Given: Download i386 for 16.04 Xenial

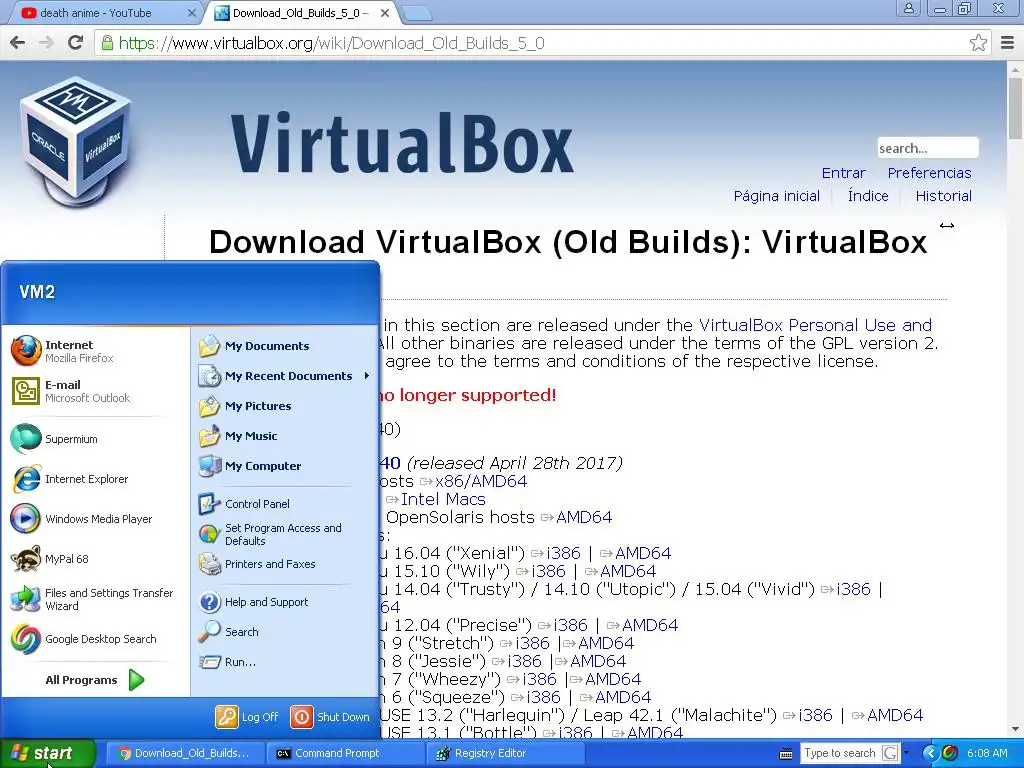Looking at the screenshot, I should tap(563, 553).
